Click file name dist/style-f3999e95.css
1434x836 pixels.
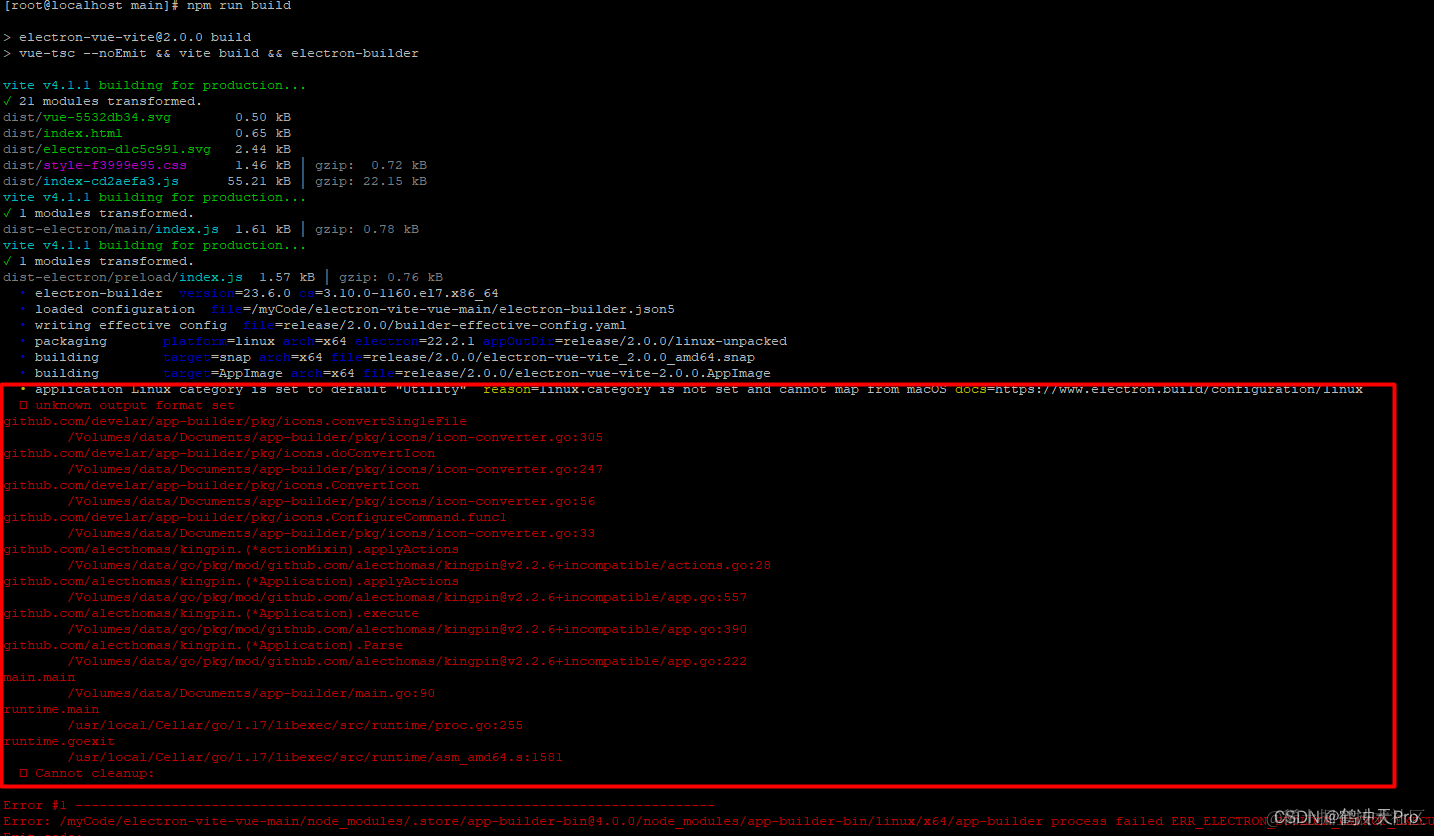(x=95, y=165)
